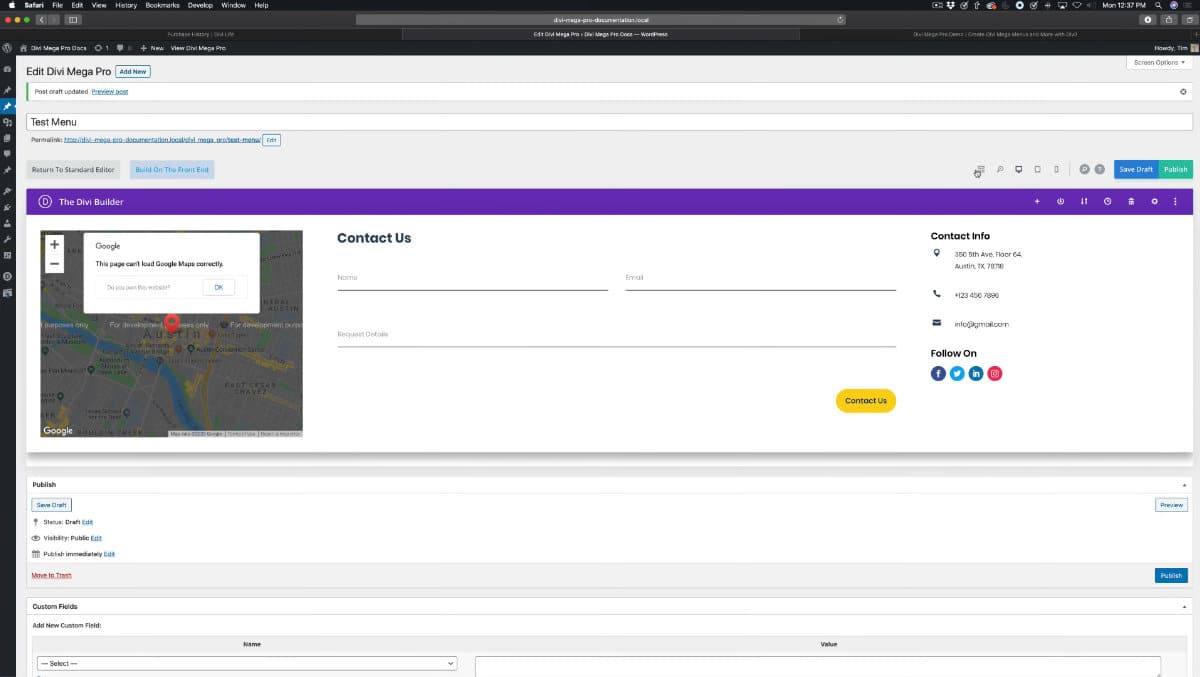Dismiss the Post draft updated notice
Screen dimensions: 1200x677
click(x=1183, y=91)
